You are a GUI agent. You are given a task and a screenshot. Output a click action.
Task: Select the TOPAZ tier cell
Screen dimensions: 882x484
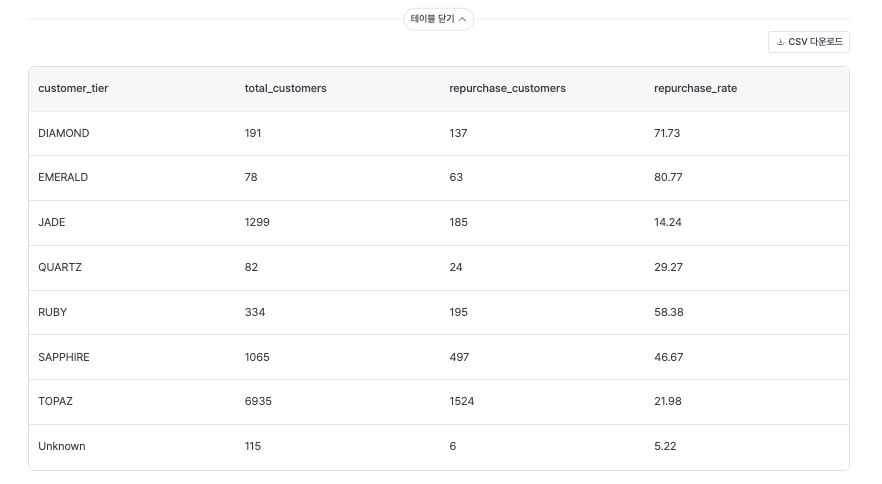55,401
